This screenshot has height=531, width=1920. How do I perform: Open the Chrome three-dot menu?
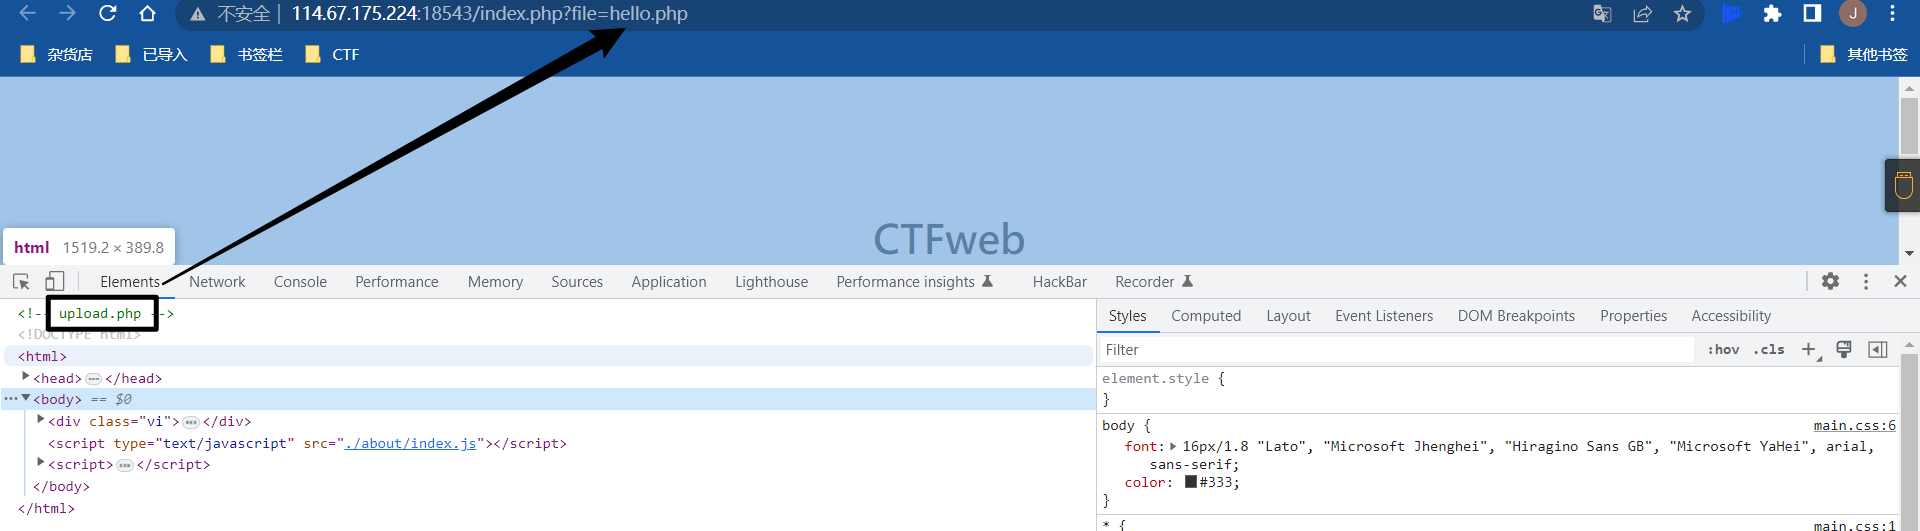(x=1892, y=14)
